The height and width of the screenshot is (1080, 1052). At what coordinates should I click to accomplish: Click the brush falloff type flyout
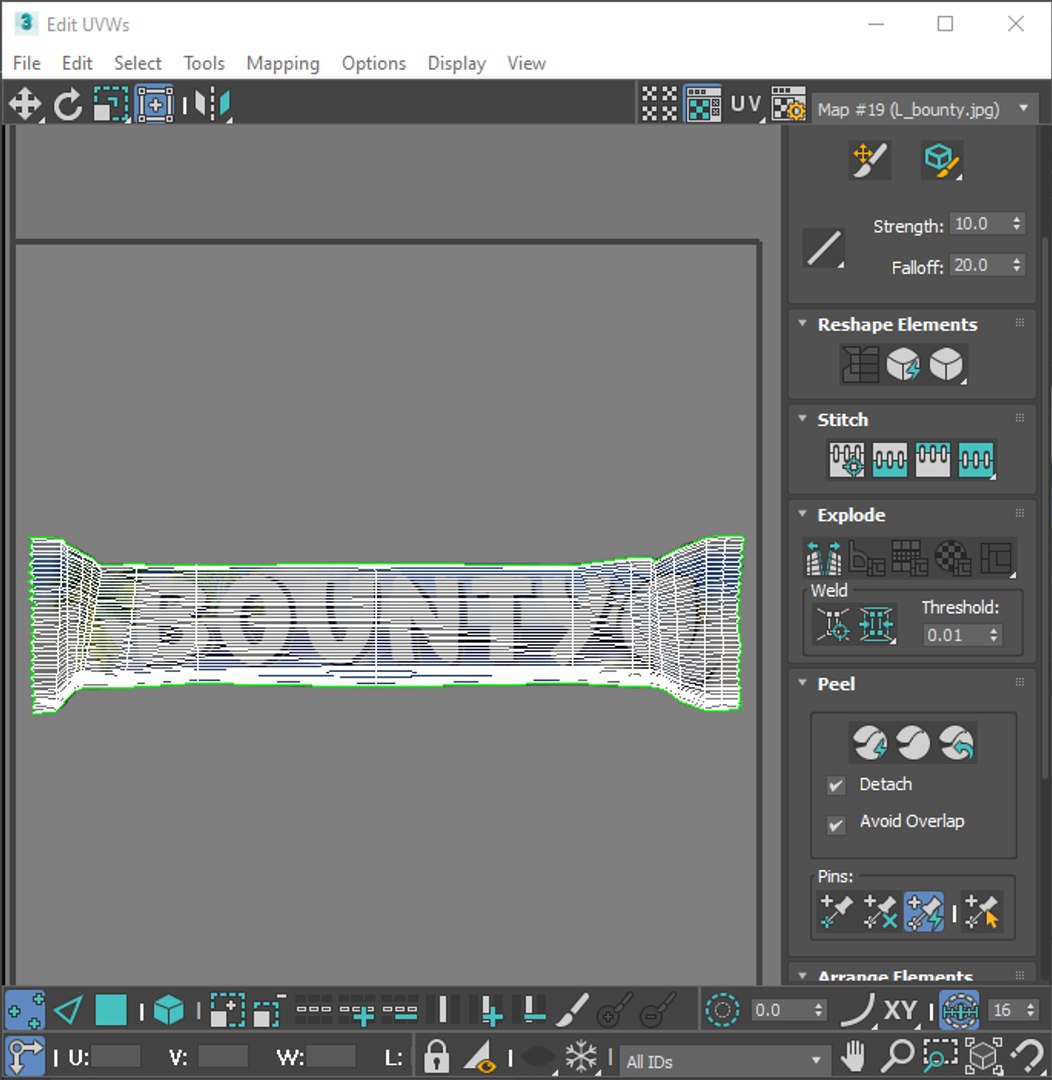point(824,247)
